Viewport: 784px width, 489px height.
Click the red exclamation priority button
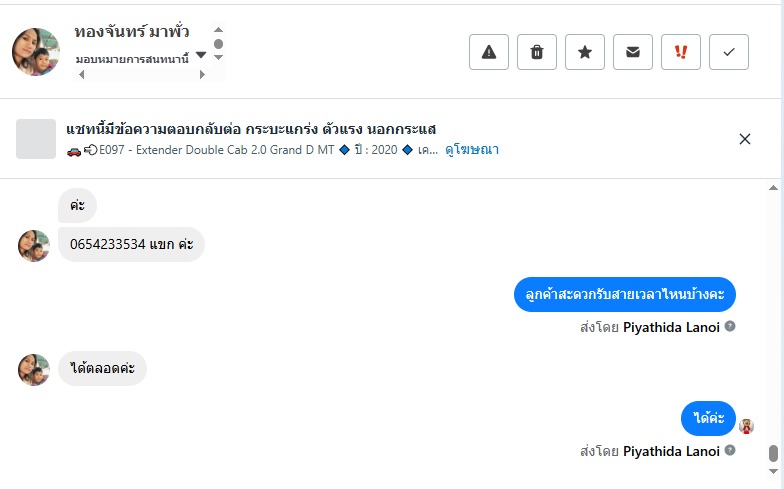[x=681, y=52]
